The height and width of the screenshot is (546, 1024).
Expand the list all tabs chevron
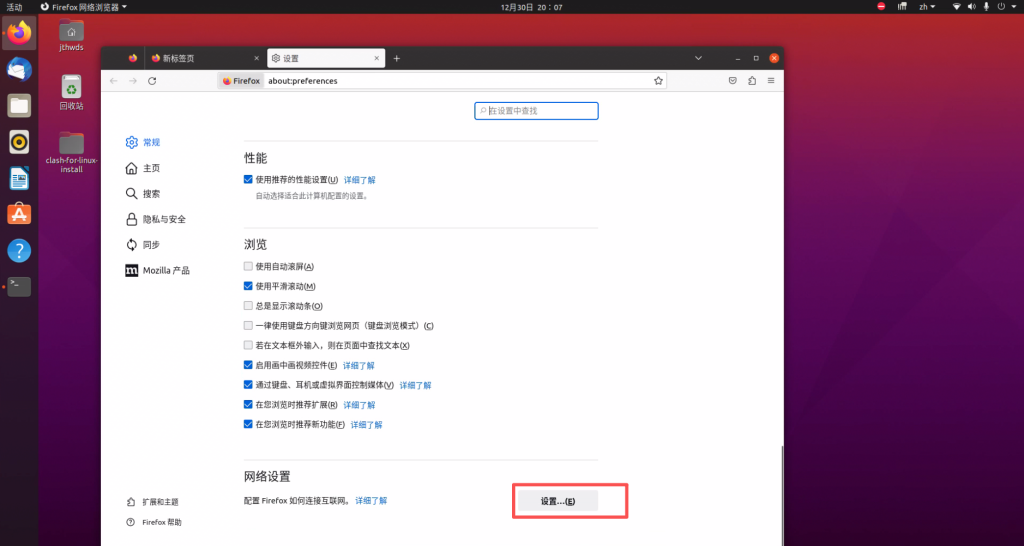[x=698, y=58]
